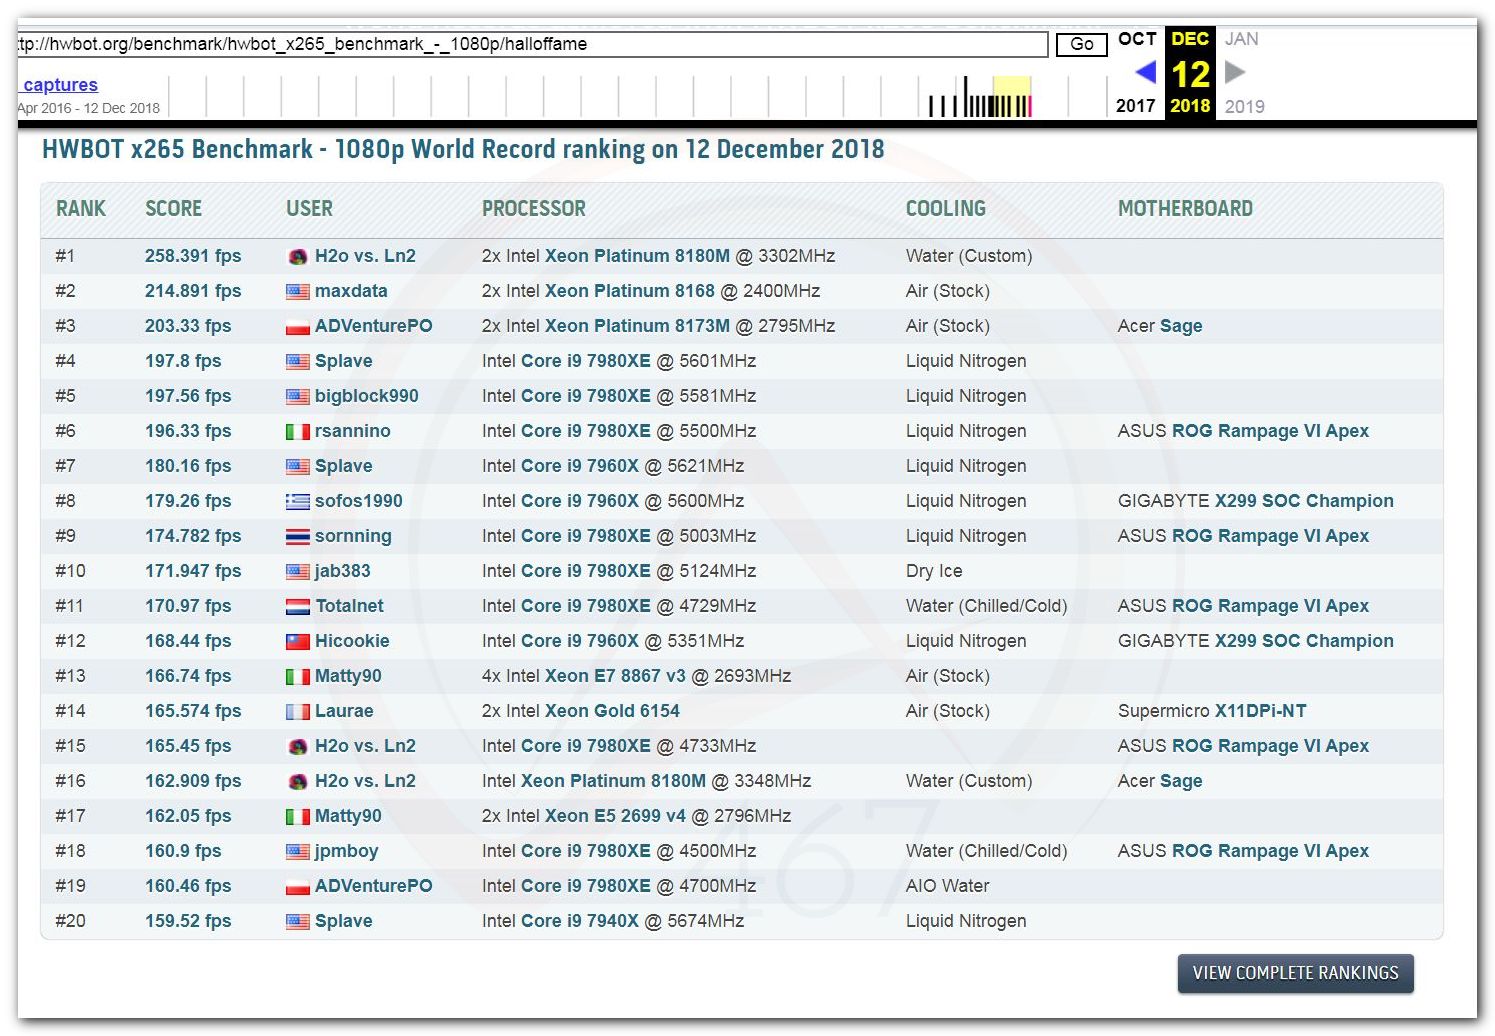This screenshot has width=1495, height=1036.
Task: Open the Xeon E7 8867 v3 processor link
Action: (615, 676)
